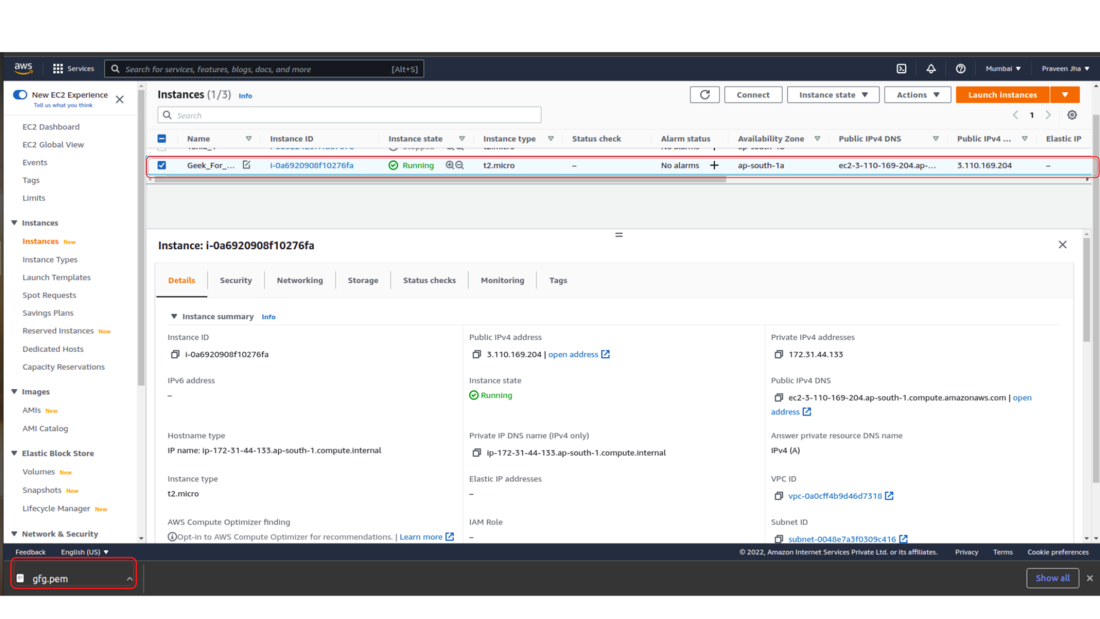Collapse the Elastic Block Store section

[14, 453]
